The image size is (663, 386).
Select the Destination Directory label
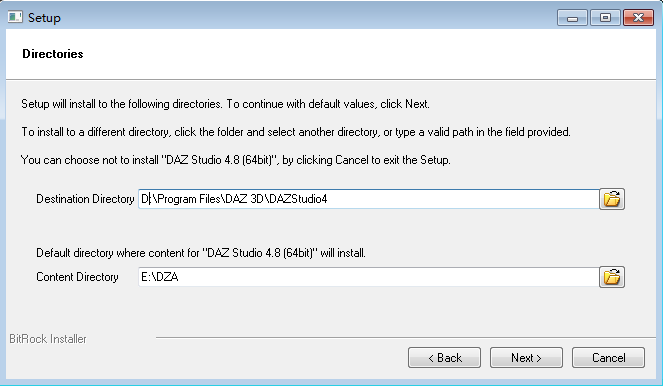(x=85, y=199)
